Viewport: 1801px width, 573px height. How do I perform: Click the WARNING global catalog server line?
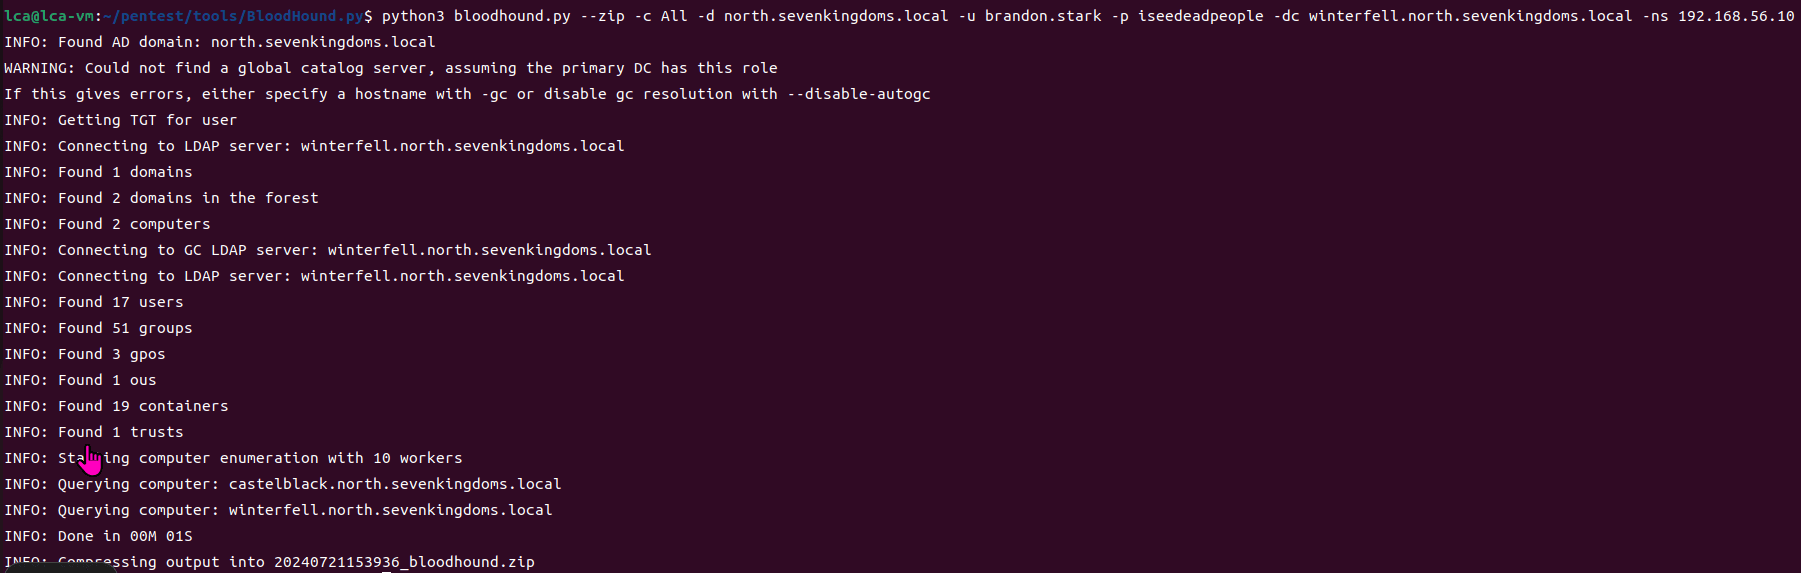click(390, 68)
